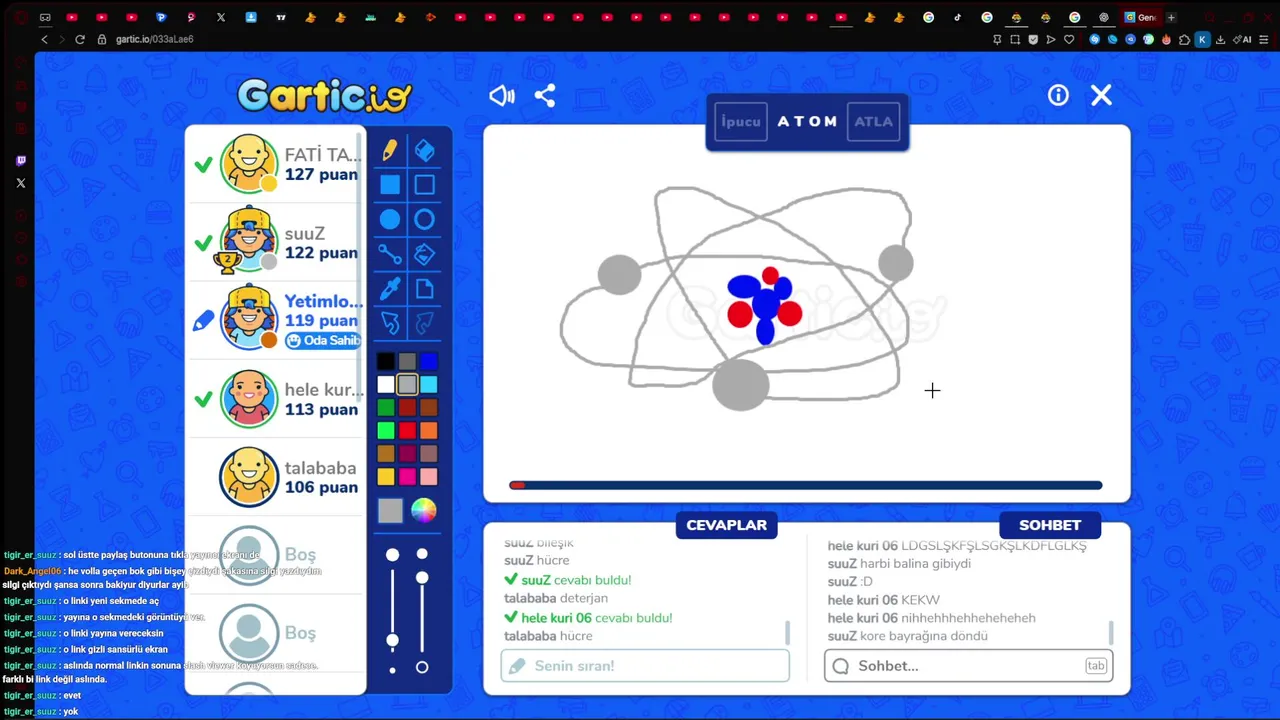The height and width of the screenshot is (720, 1280).
Task: Click 'suuZ cevabı buldu!' message
Action: 576,580
